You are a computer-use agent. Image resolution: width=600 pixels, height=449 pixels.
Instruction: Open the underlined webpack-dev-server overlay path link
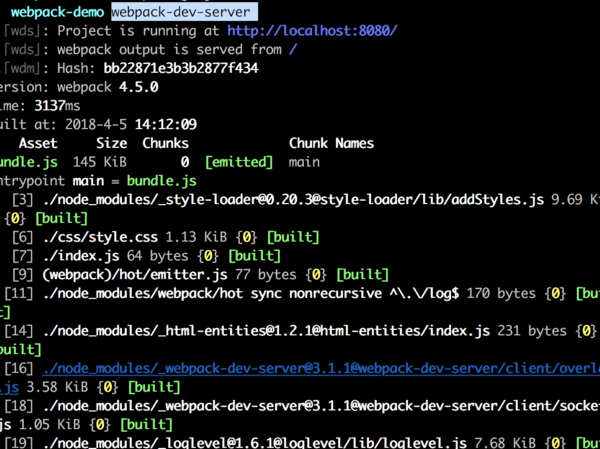click(x=321, y=368)
